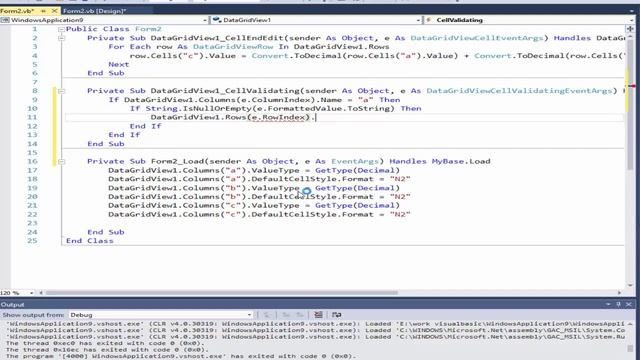Click Columns("c").ValueType on line 21

tap(241, 206)
